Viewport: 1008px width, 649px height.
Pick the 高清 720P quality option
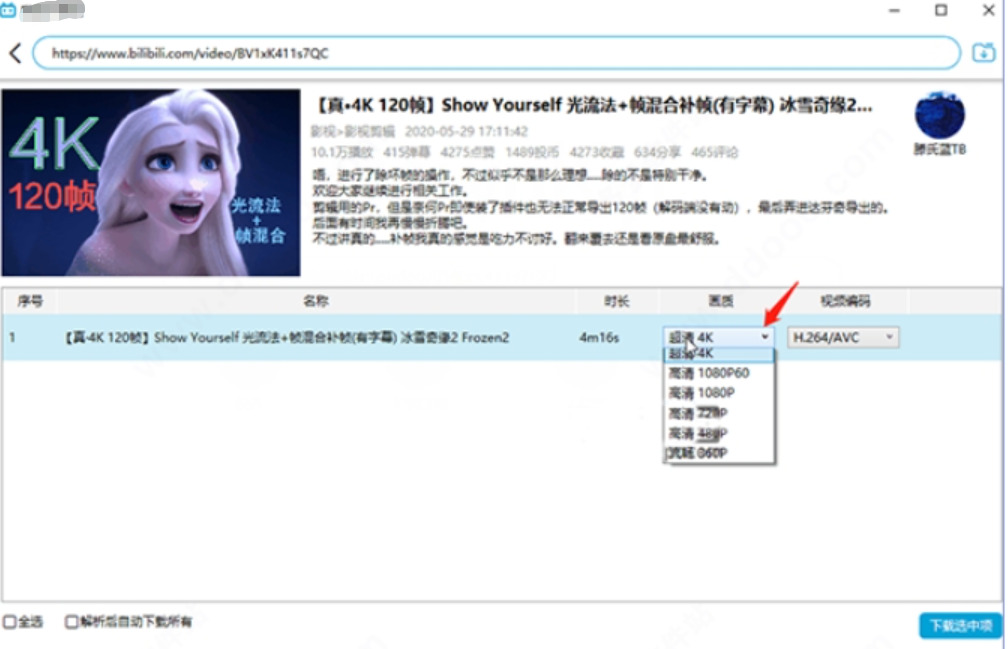point(719,413)
